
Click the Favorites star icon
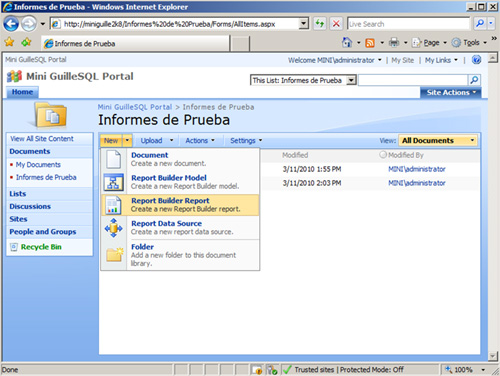coord(10,42)
